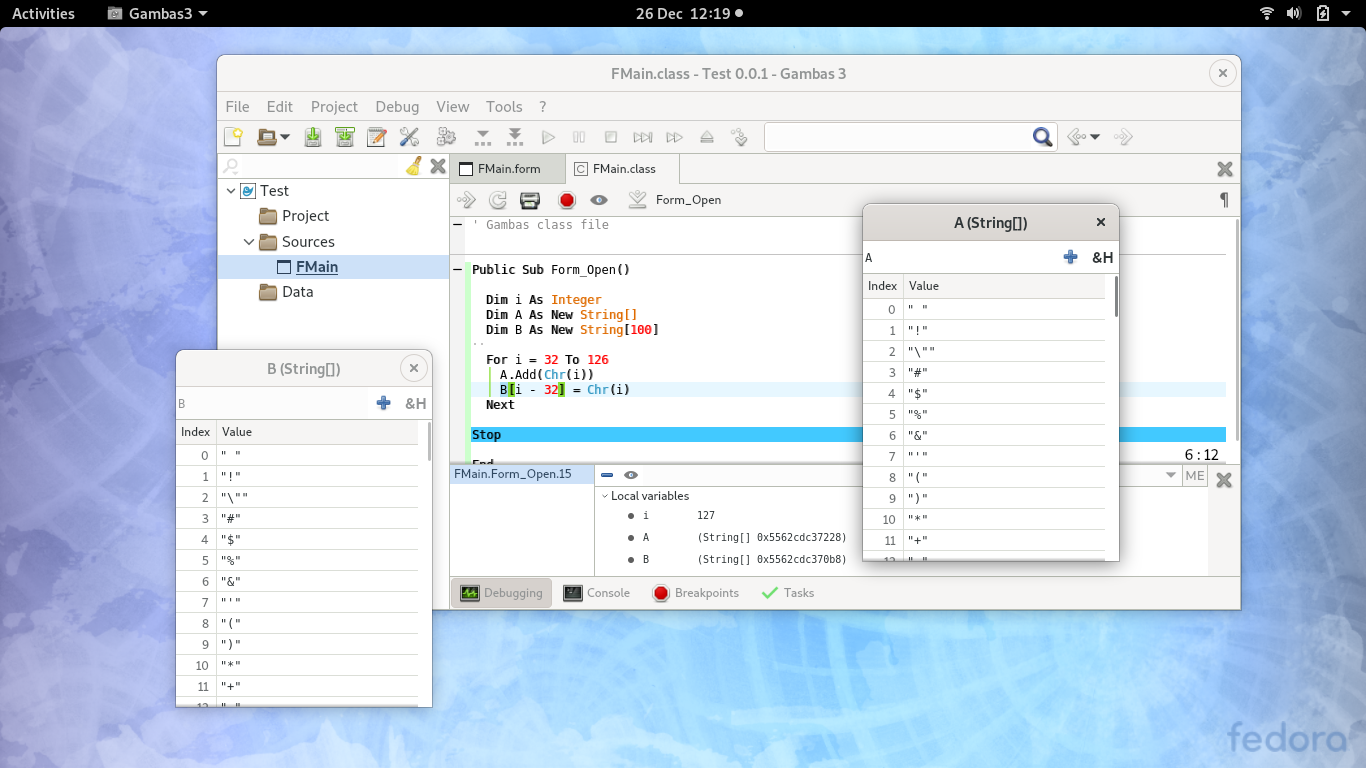The height and width of the screenshot is (768, 1366).
Task: Click the ME button in debug panel
Action: pyautogui.click(x=1195, y=476)
